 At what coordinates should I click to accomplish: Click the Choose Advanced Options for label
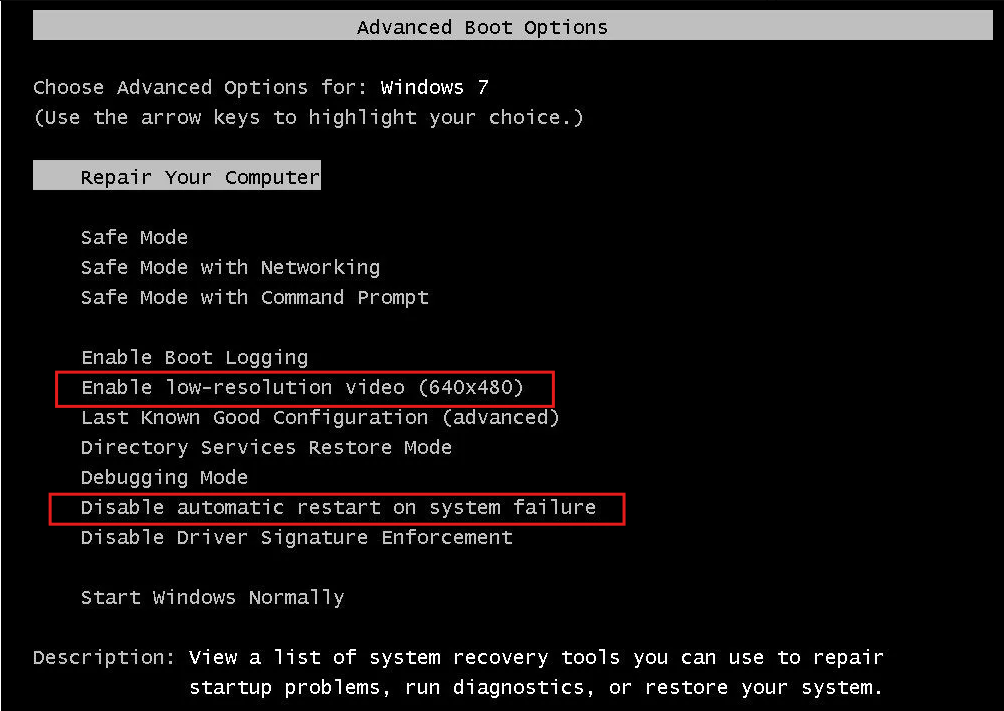pos(200,87)
